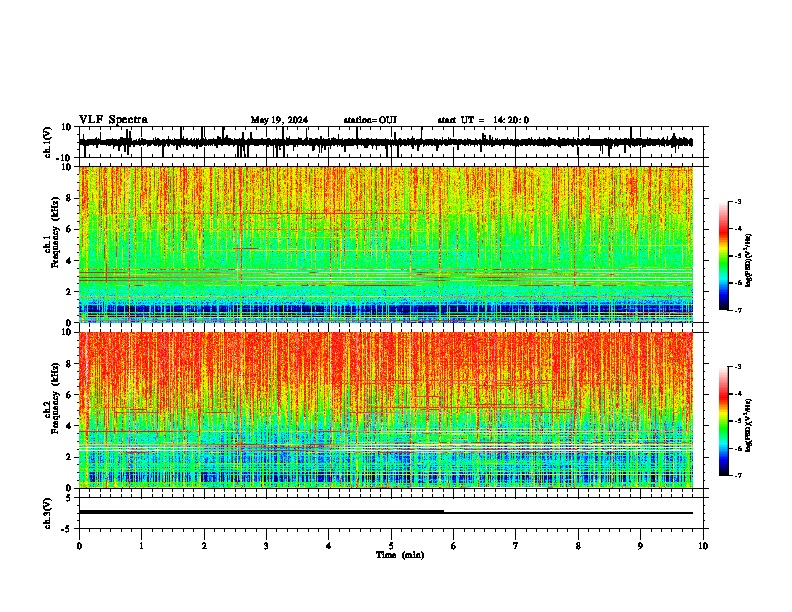The height and width of the screenshot is (612, 792).
Task: Click the "-7" tick on ch.2 colorbar
Action: (x=737, y=475)
